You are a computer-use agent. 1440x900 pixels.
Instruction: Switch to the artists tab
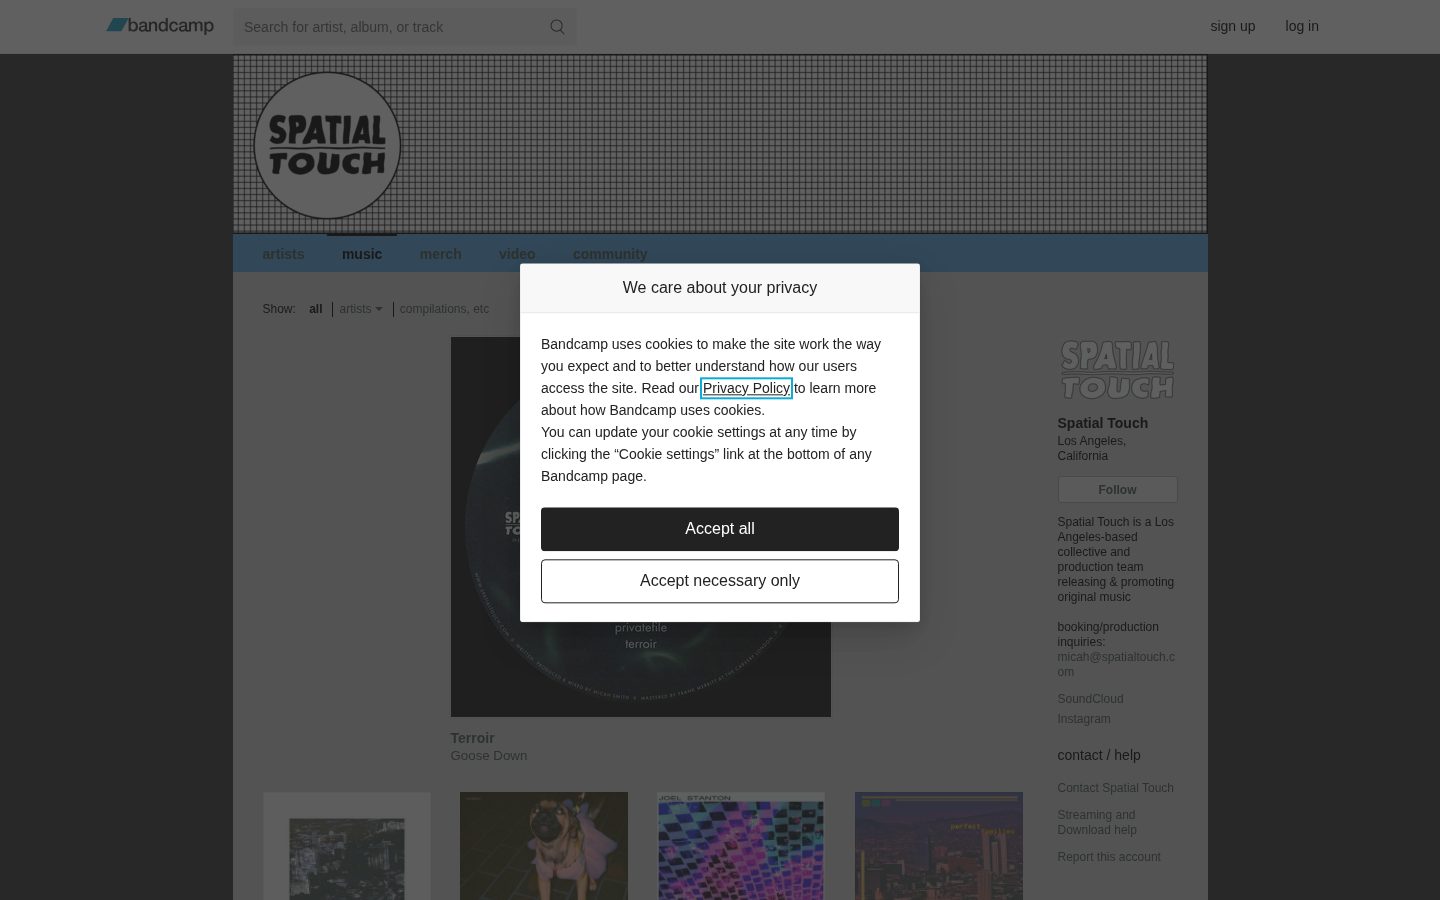283,254
